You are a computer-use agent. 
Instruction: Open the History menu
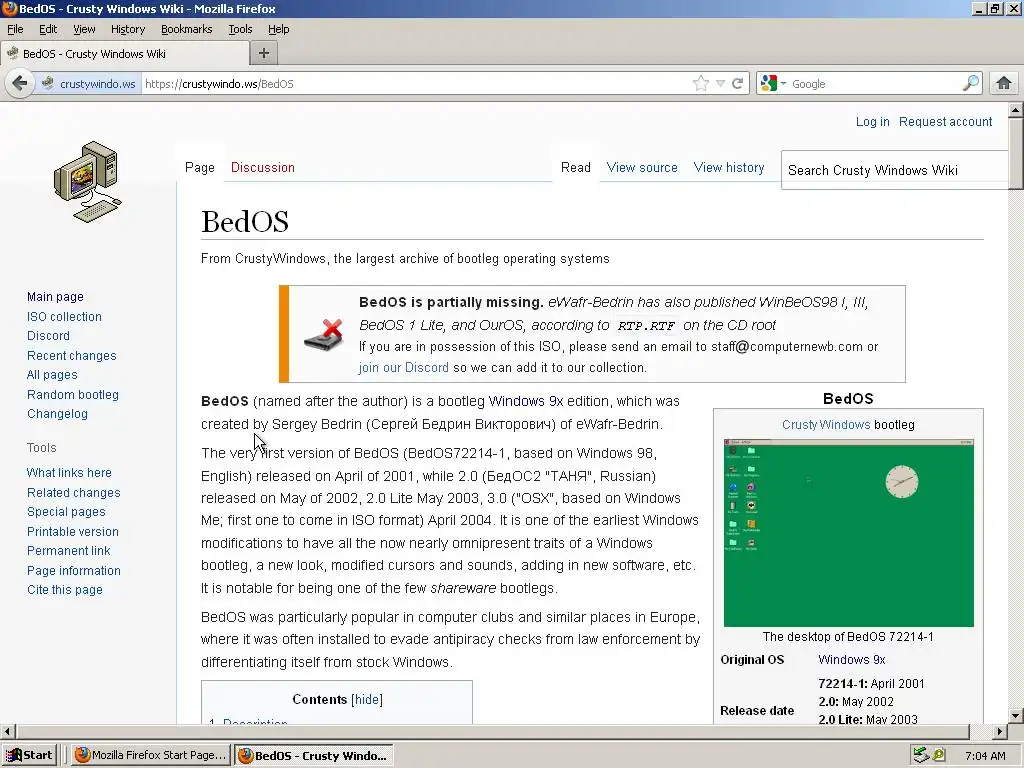[x=128, y=29]
